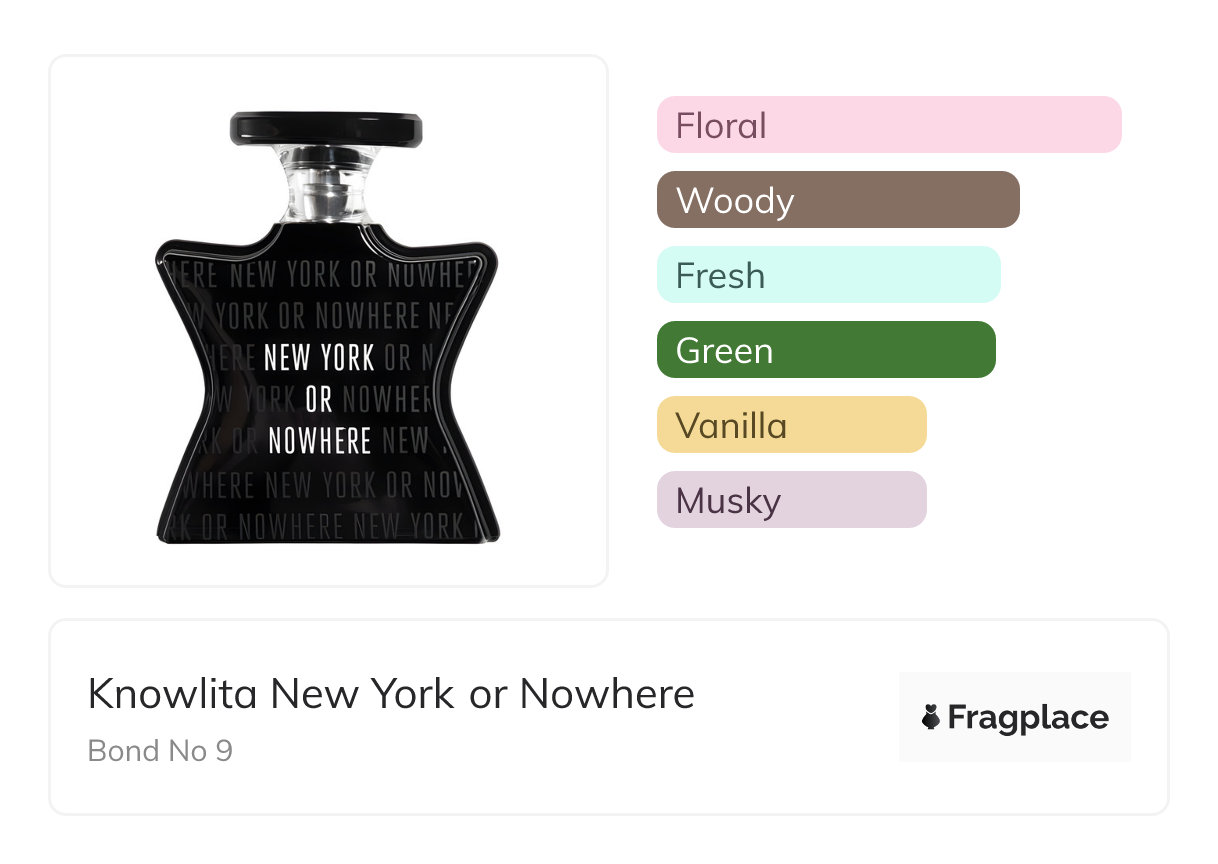1218x864 pixels.
Task: Select the pink Floral accord bar
Action: tap(889, 125)
